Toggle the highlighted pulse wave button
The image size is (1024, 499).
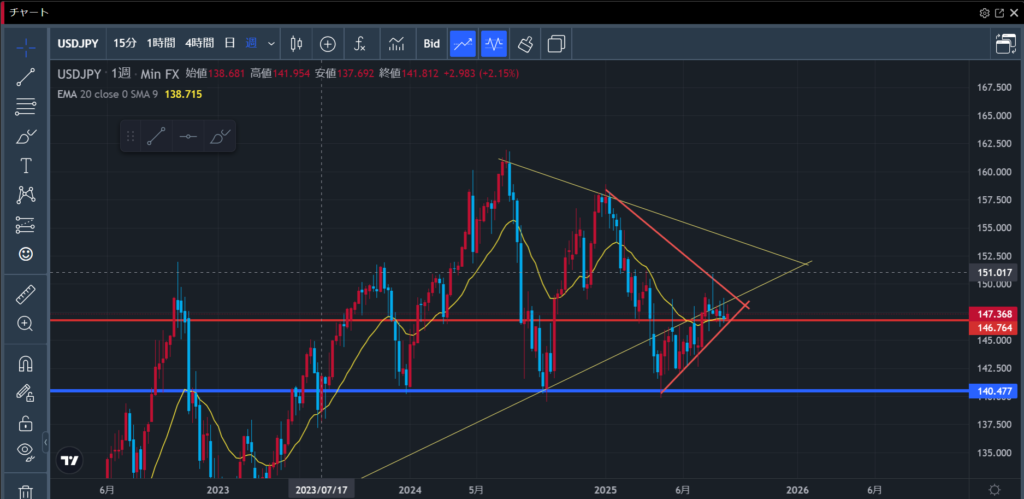(494, 44)
